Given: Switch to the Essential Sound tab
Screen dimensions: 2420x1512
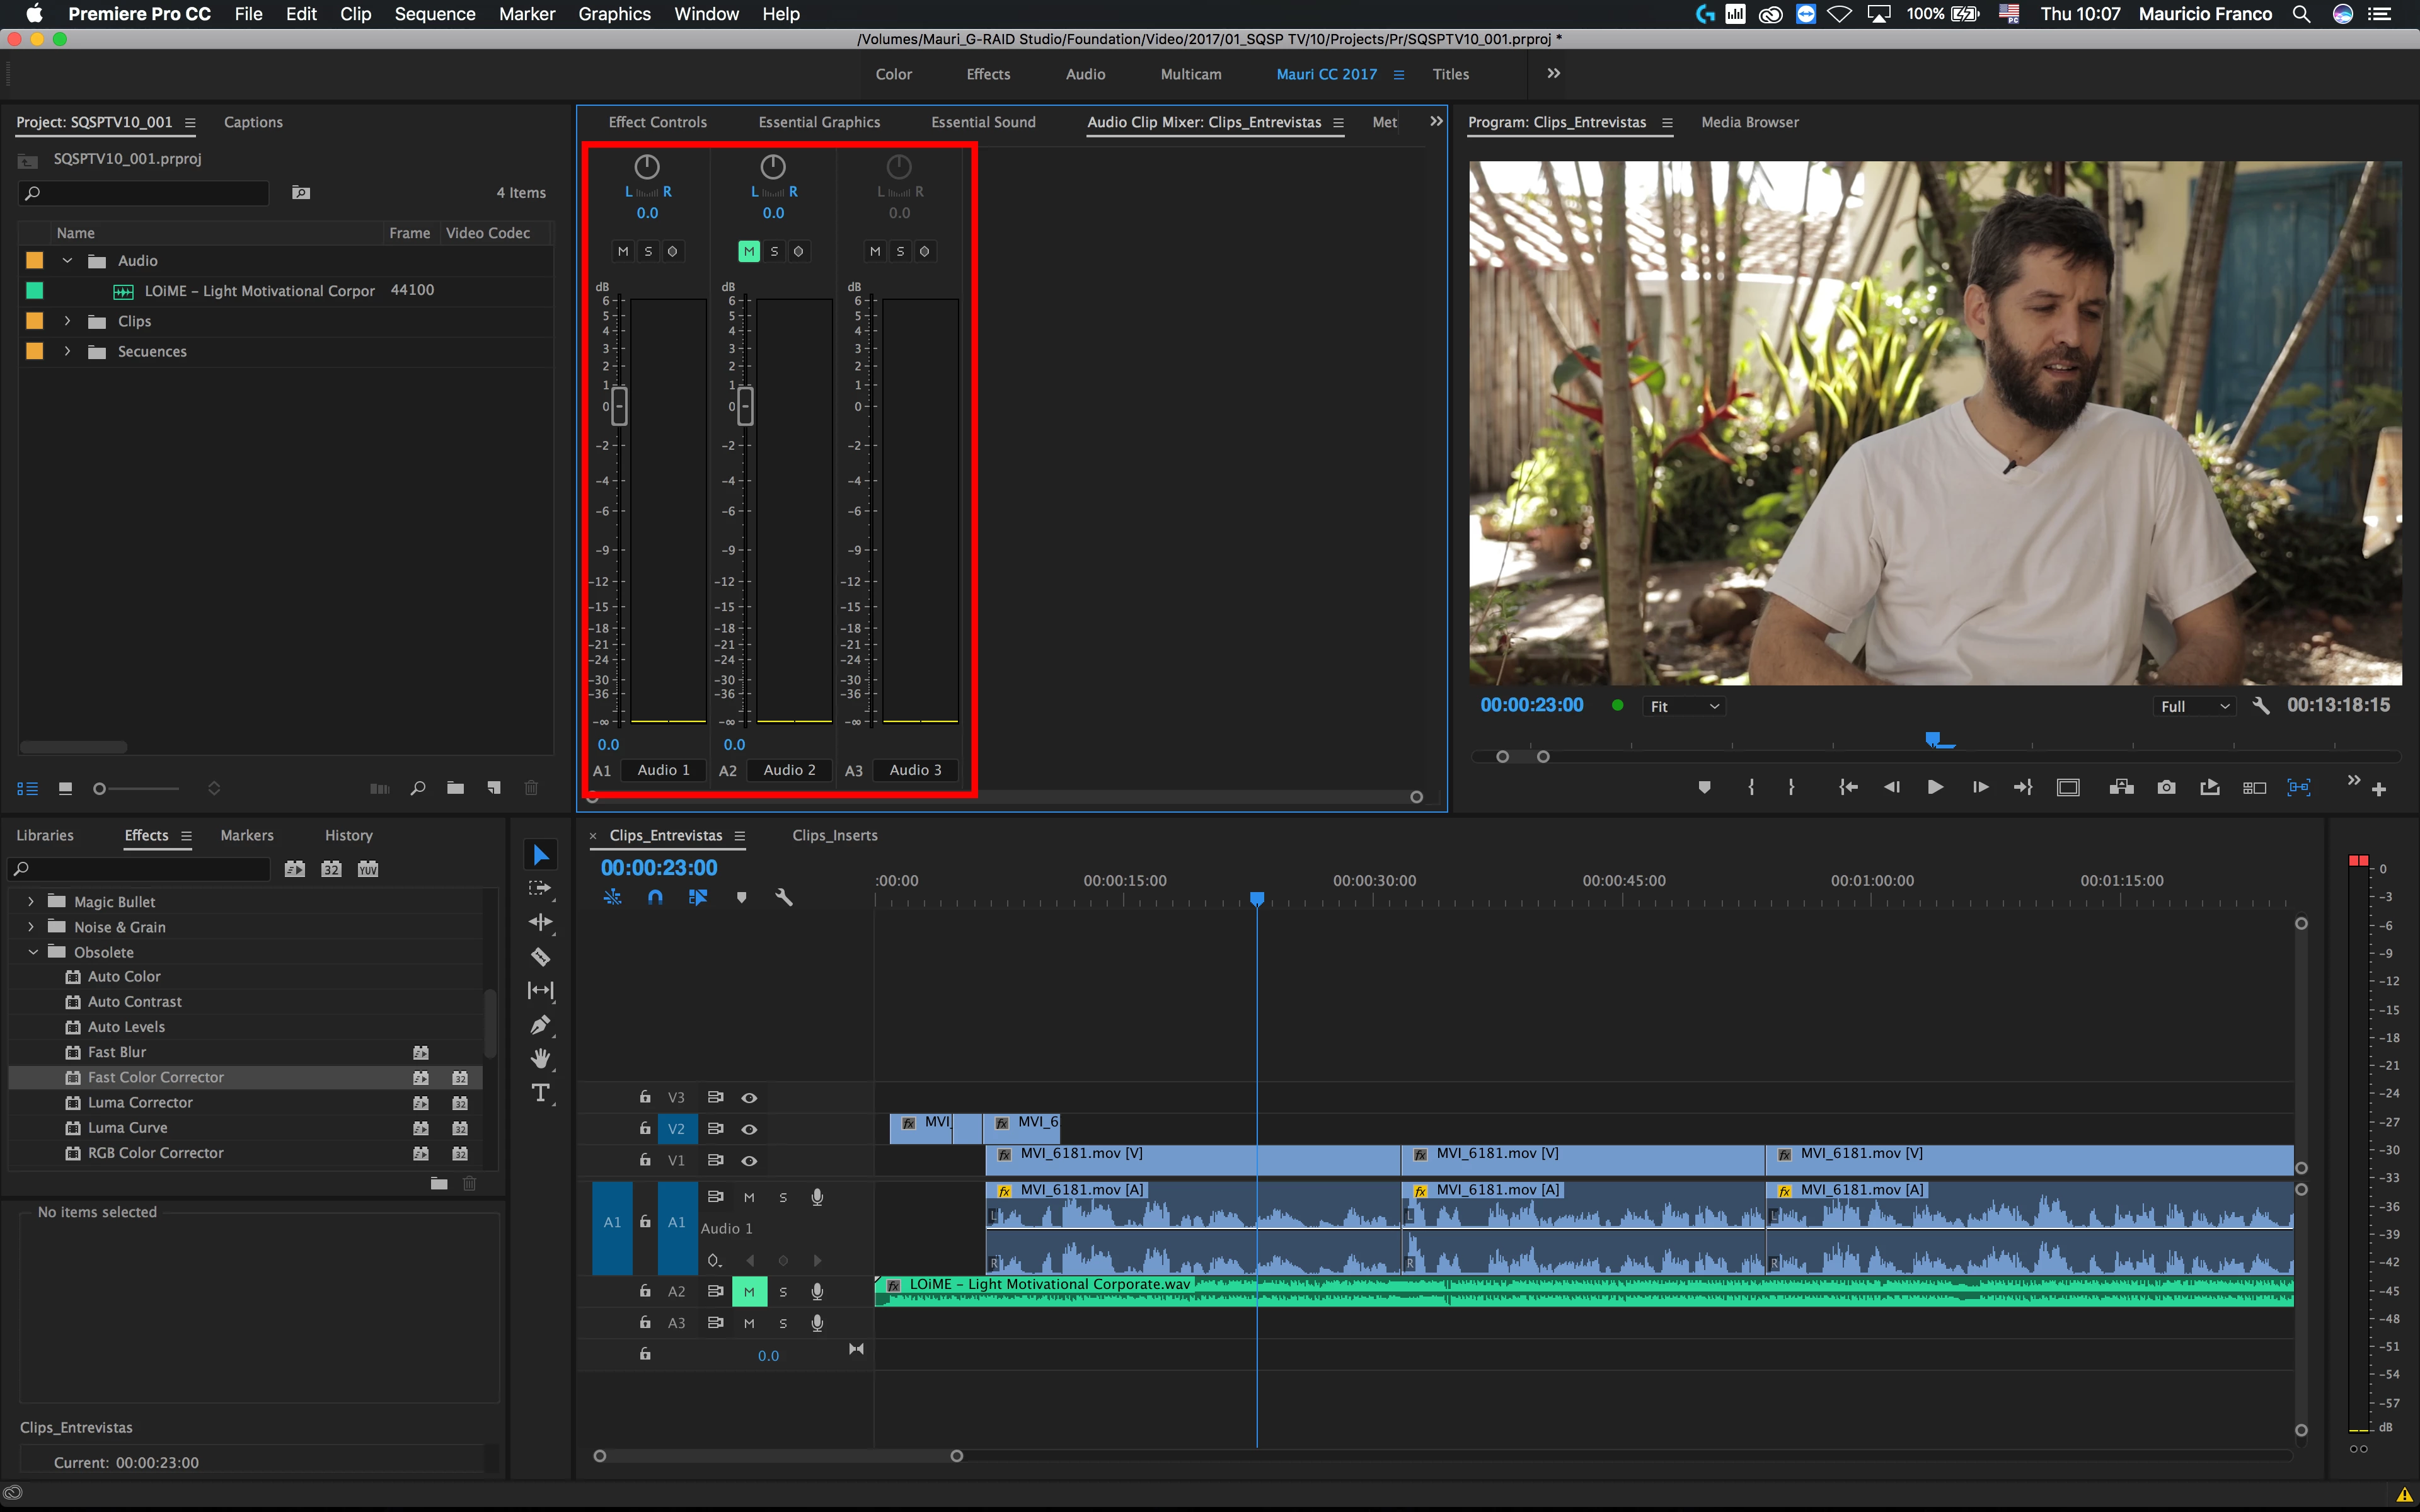Looking at the screenshot, I should 983,122.
